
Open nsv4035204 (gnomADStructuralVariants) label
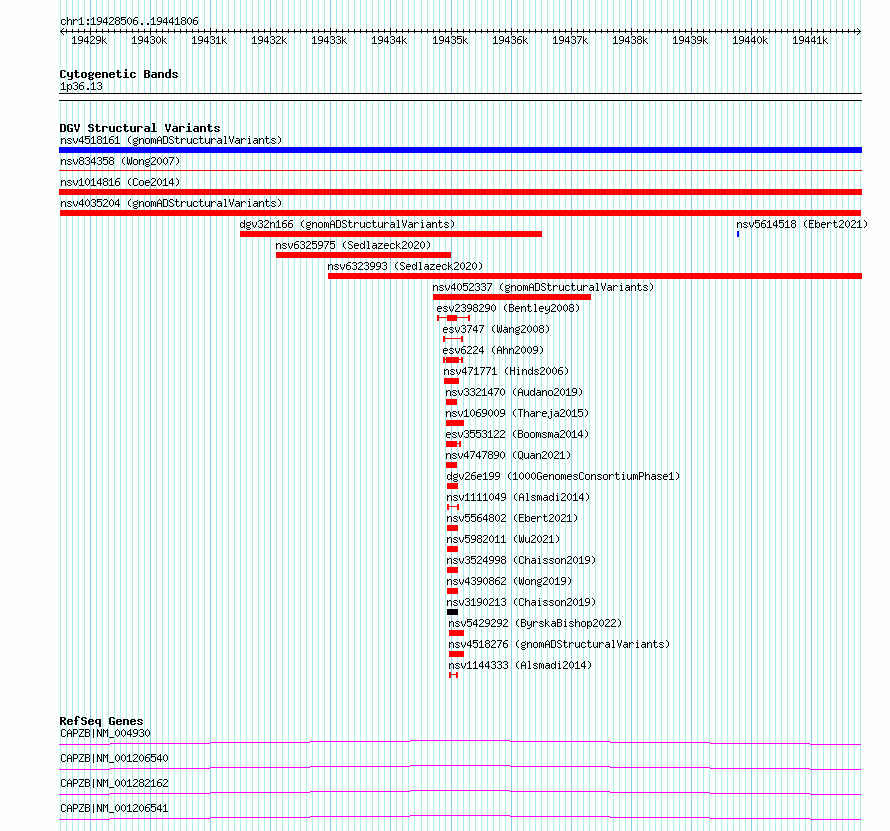[171, 203]
